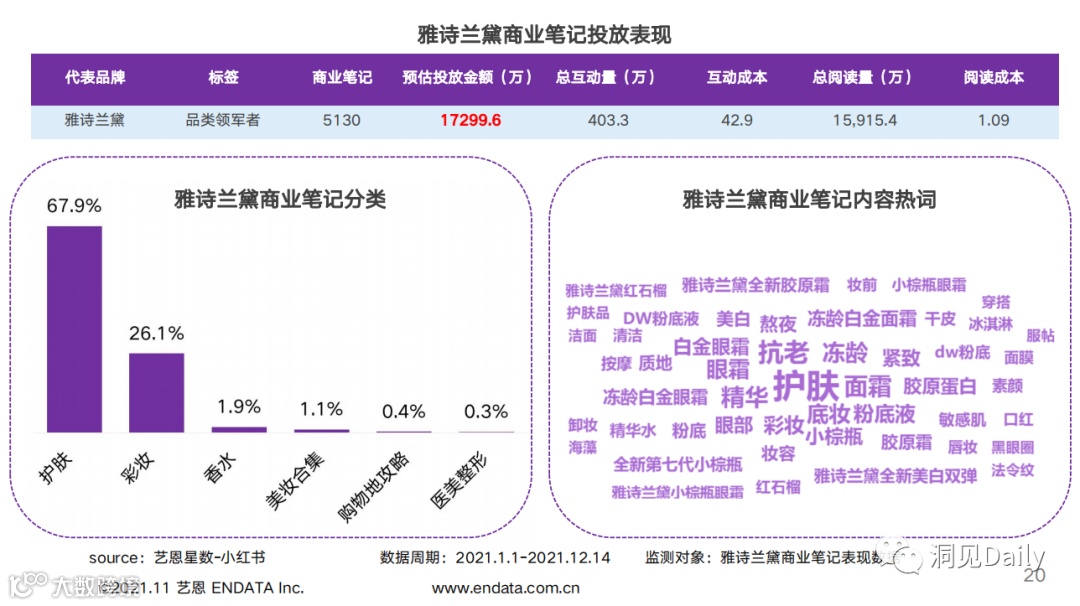Viewport: 1080px width, 606px height.
Task: Click the phrase 雅诗兰黛全新美白双弹
Action: pos(895,476)
